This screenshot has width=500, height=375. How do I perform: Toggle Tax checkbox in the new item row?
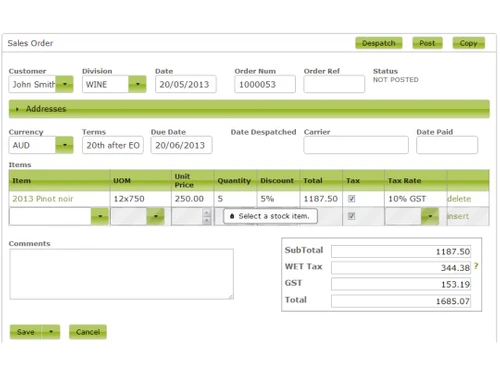click(x=351, y=216)
